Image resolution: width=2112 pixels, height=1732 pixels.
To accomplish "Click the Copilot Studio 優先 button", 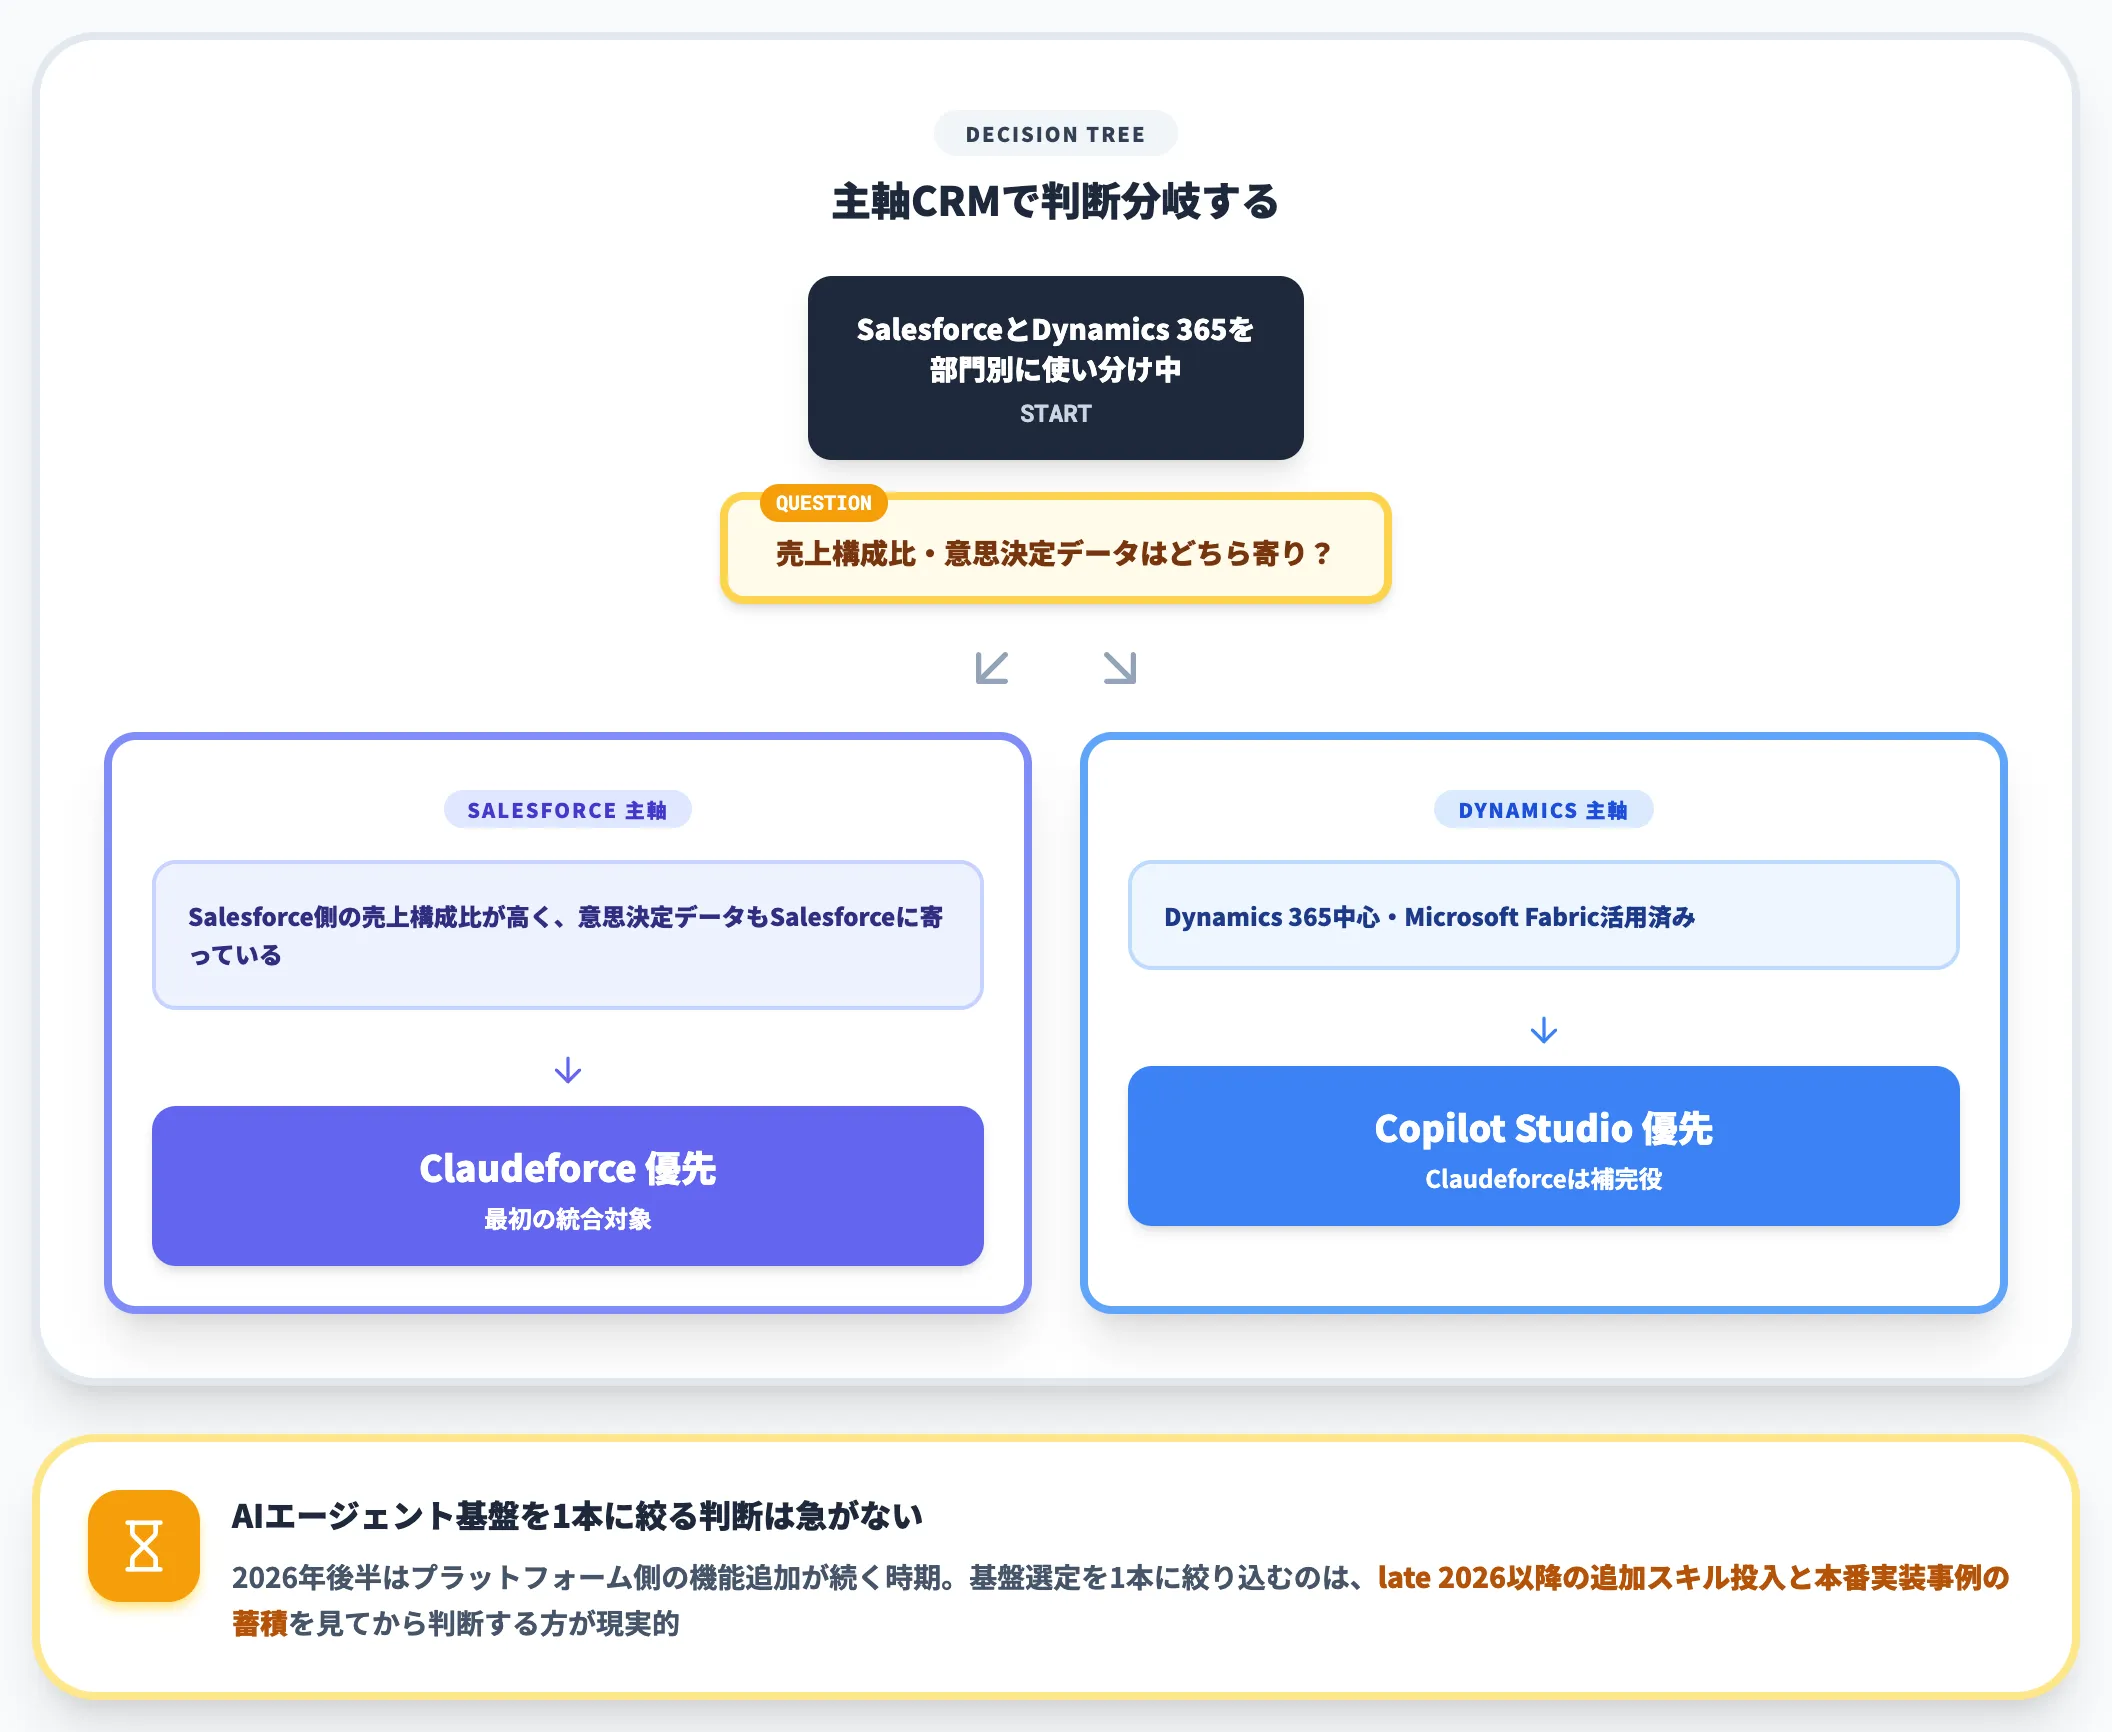I will point(1544,1146).
